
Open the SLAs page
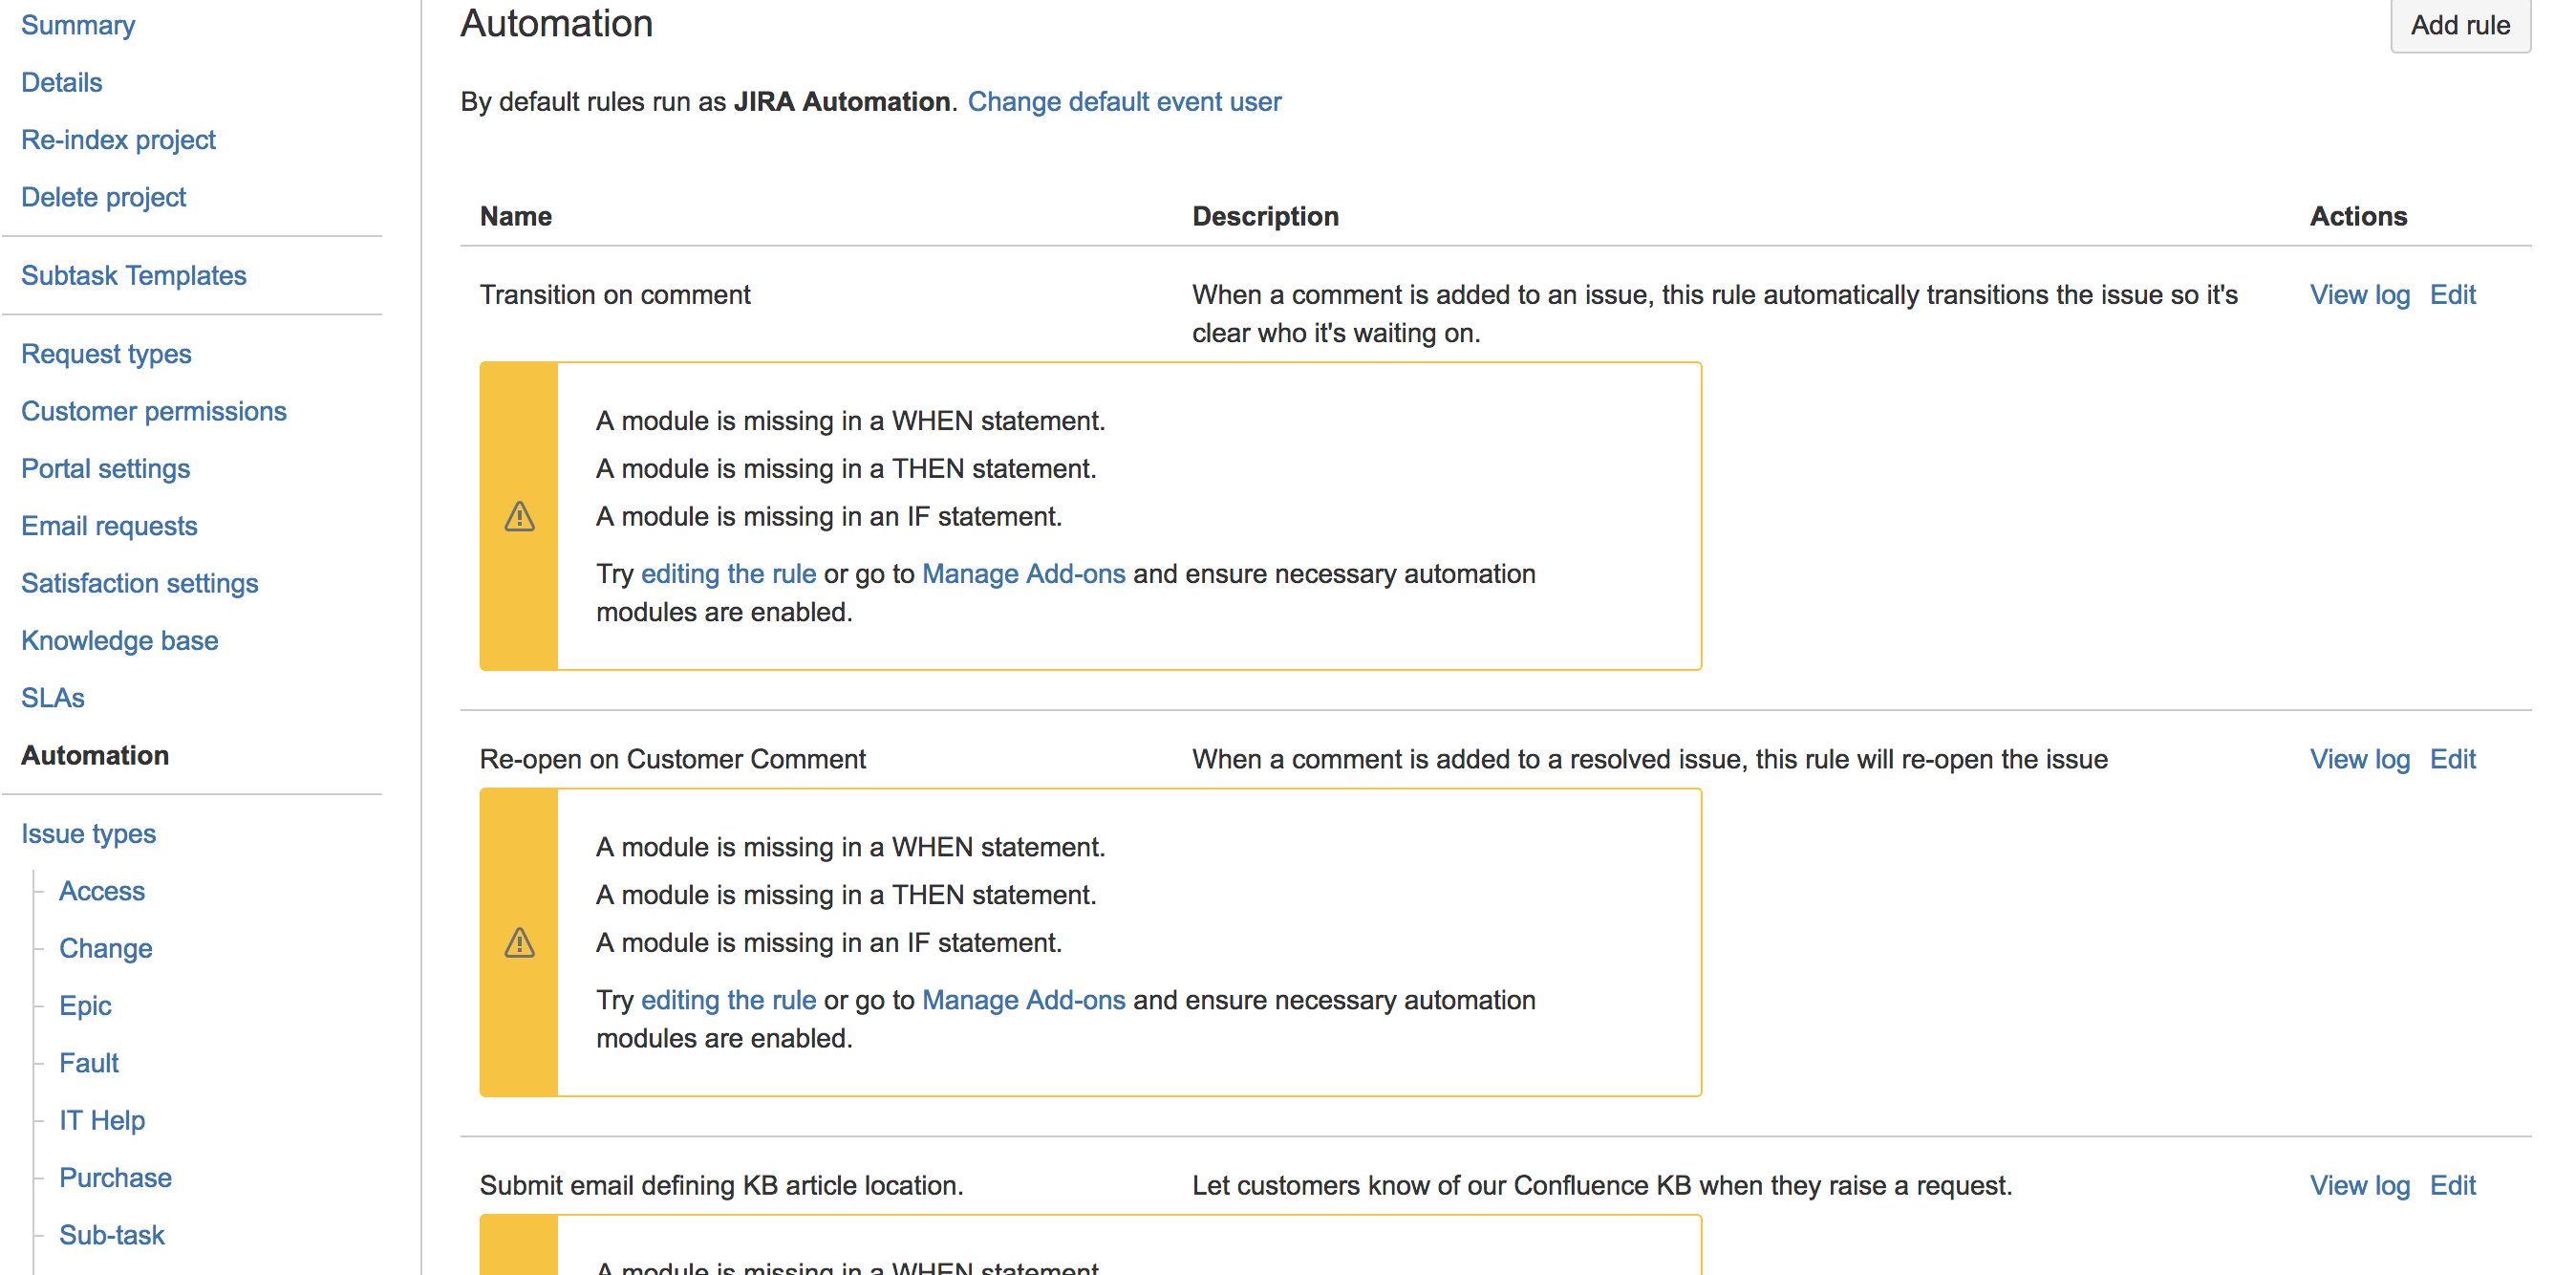coord(53,698)
